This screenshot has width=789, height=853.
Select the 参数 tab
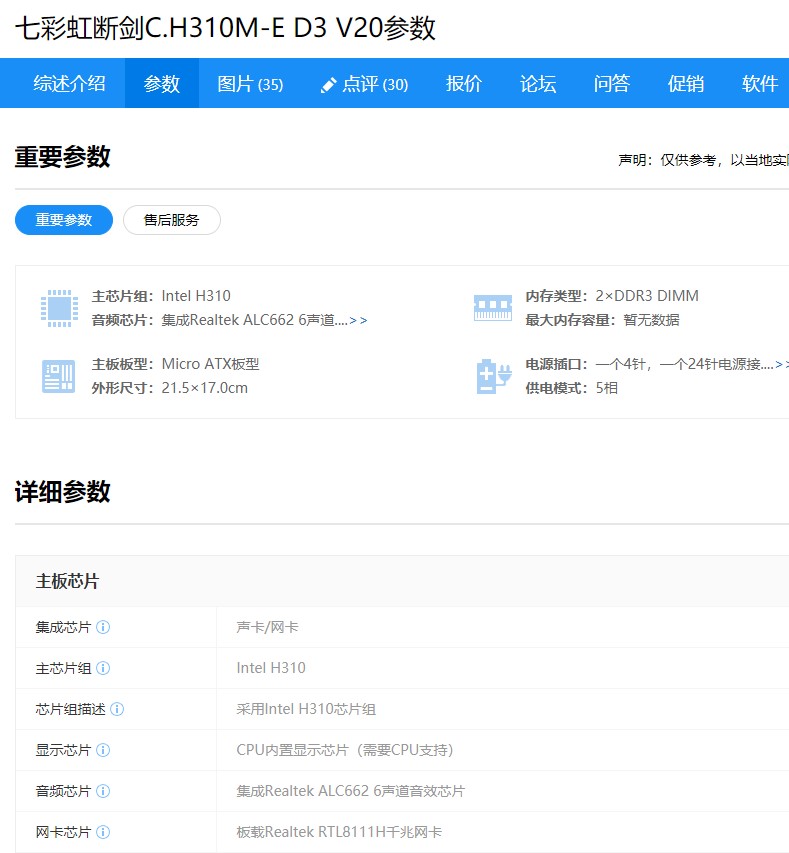pyautogui.click(x=162, y=83)
